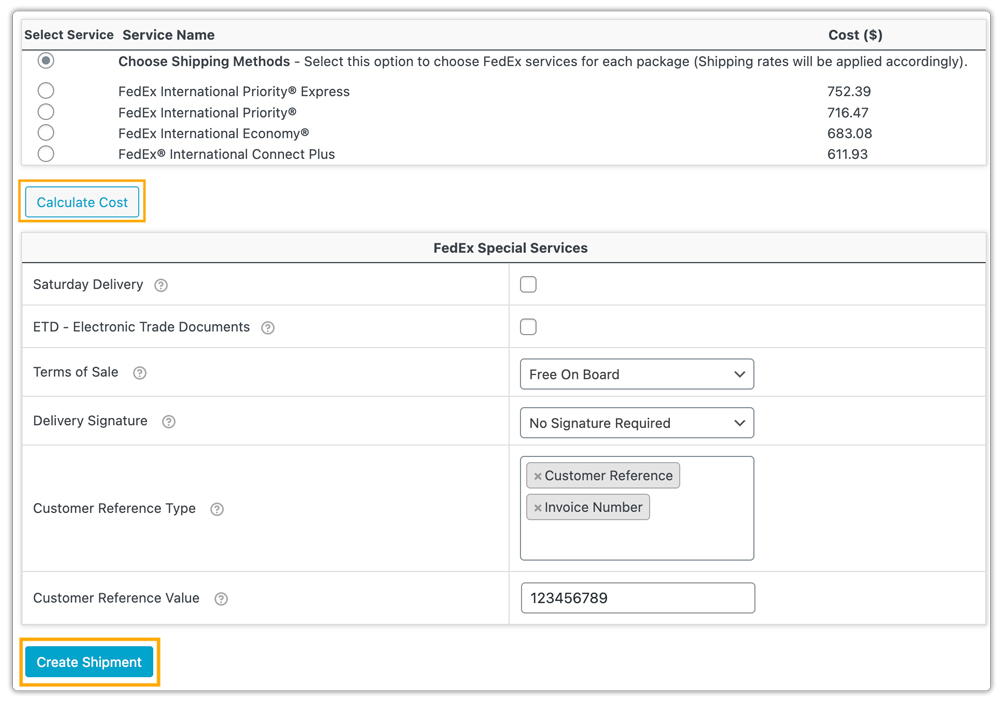
Task: Click the Customer Reference Value input field
Action: 637,598
